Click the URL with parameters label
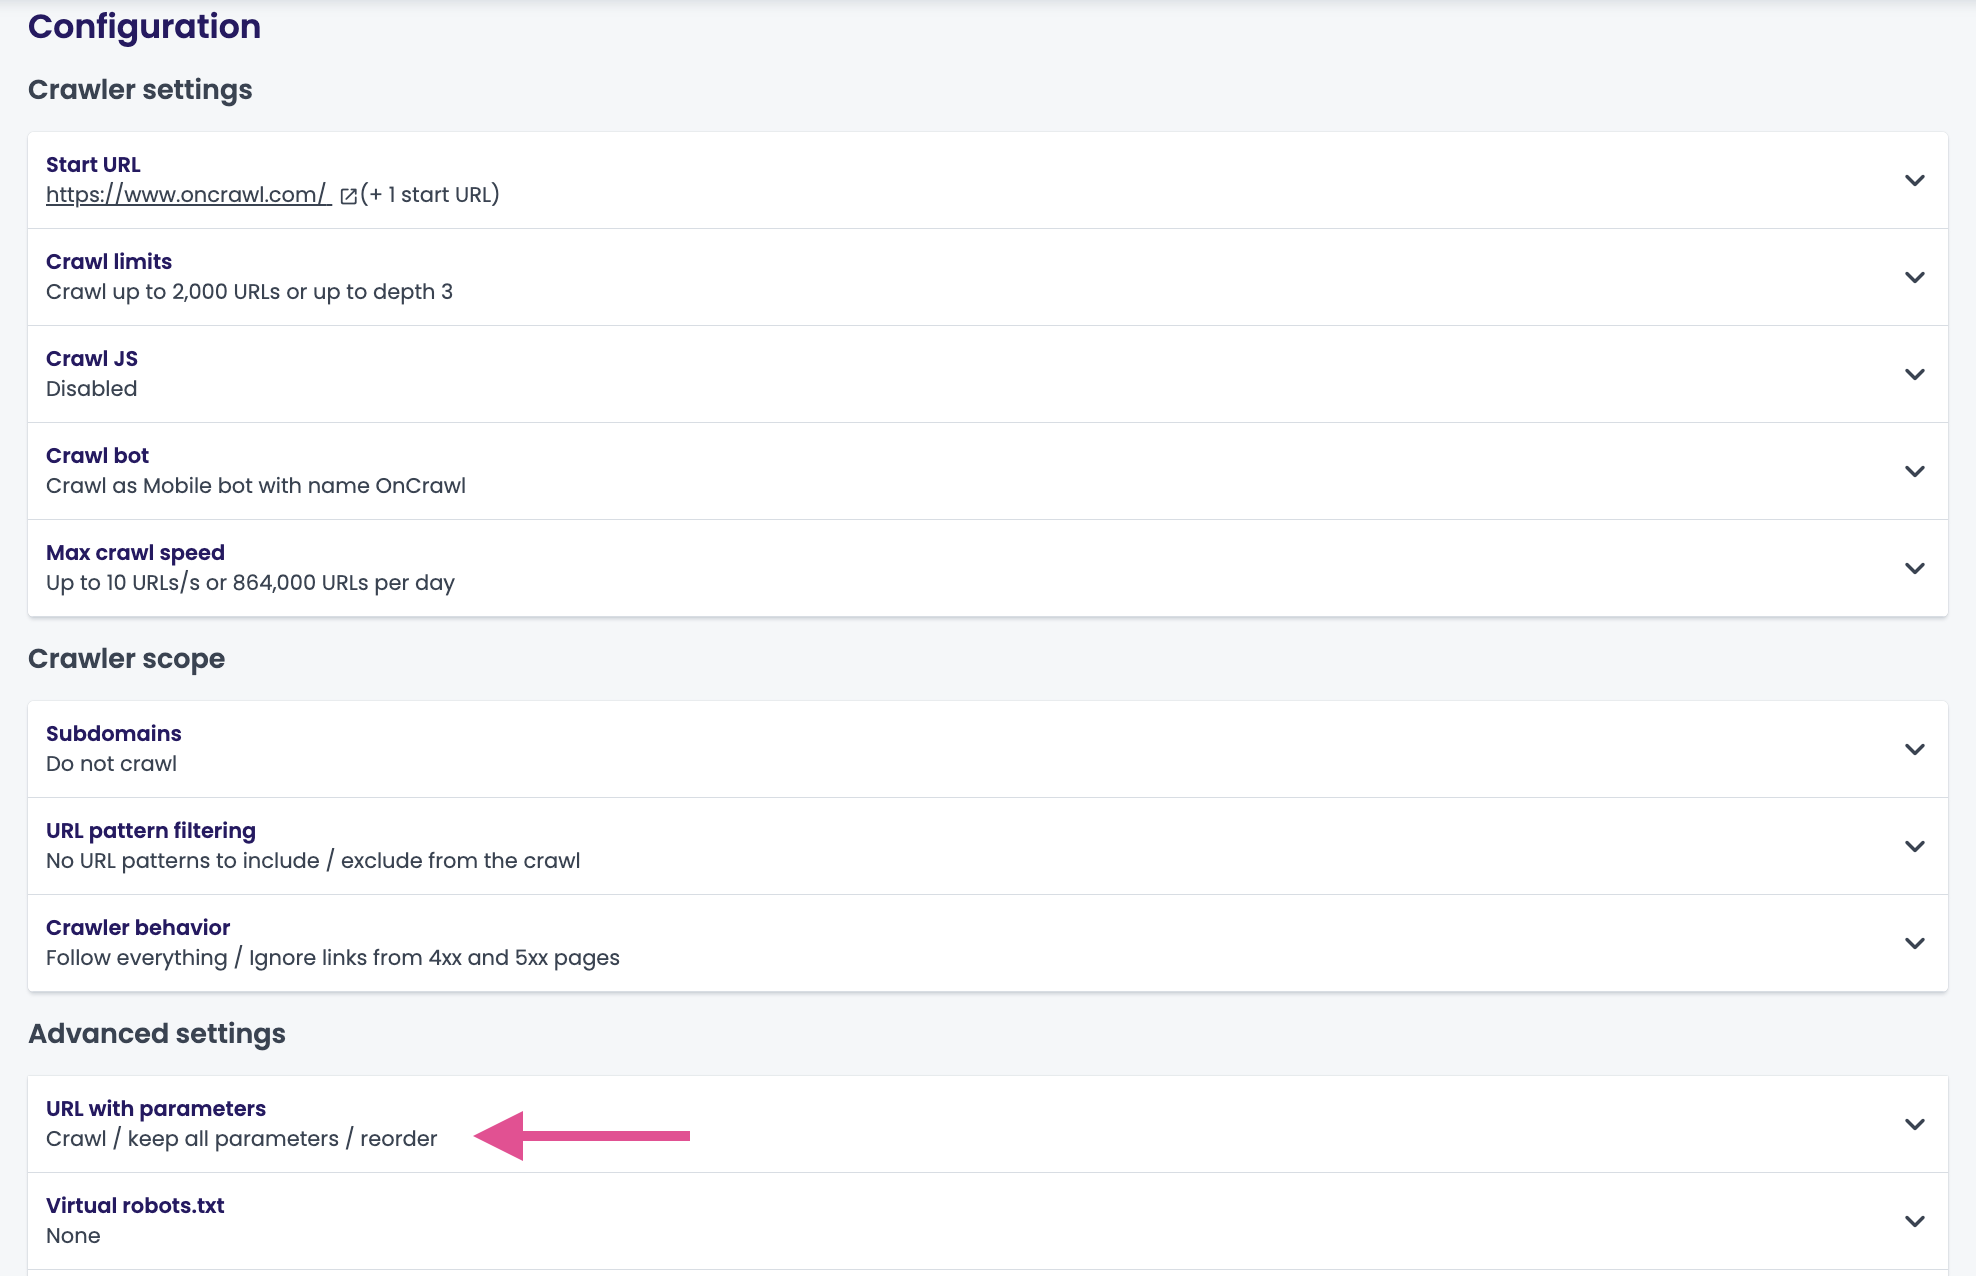 (155, 1108)
